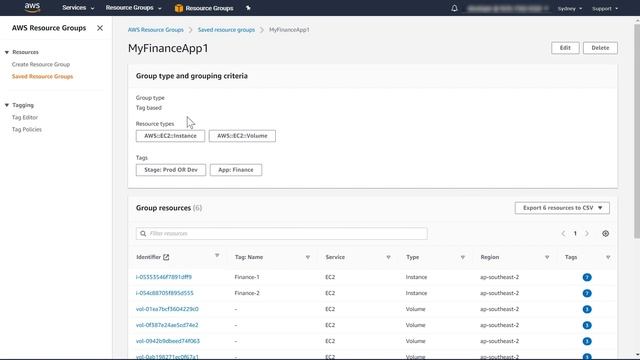Open Tag Editor
640x360 pixels.
(25, 118)
